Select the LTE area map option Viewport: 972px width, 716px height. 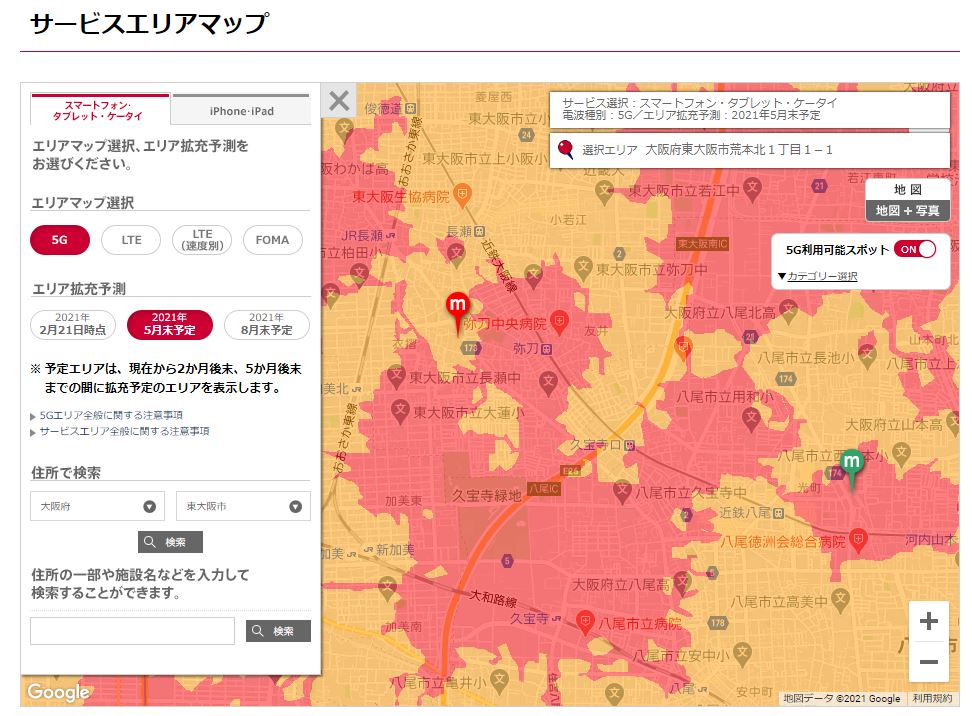(x=131, y=240)
